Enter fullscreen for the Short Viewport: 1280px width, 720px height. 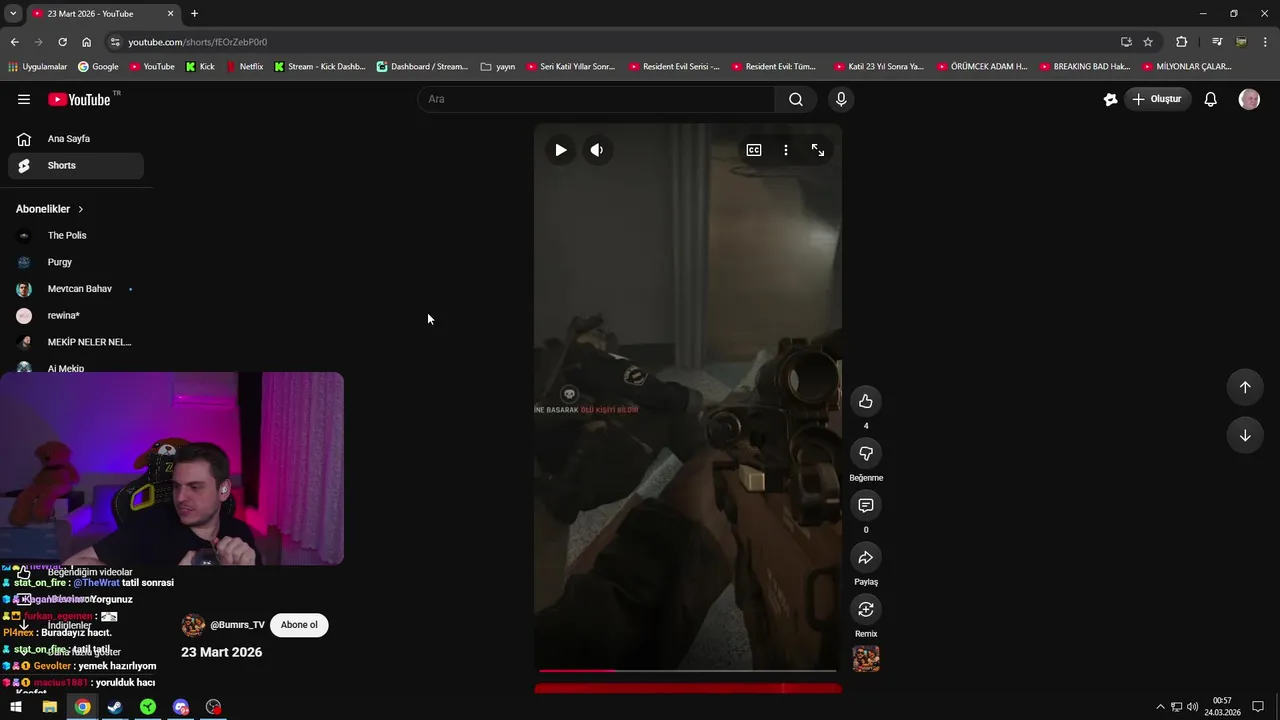[818, 150]
